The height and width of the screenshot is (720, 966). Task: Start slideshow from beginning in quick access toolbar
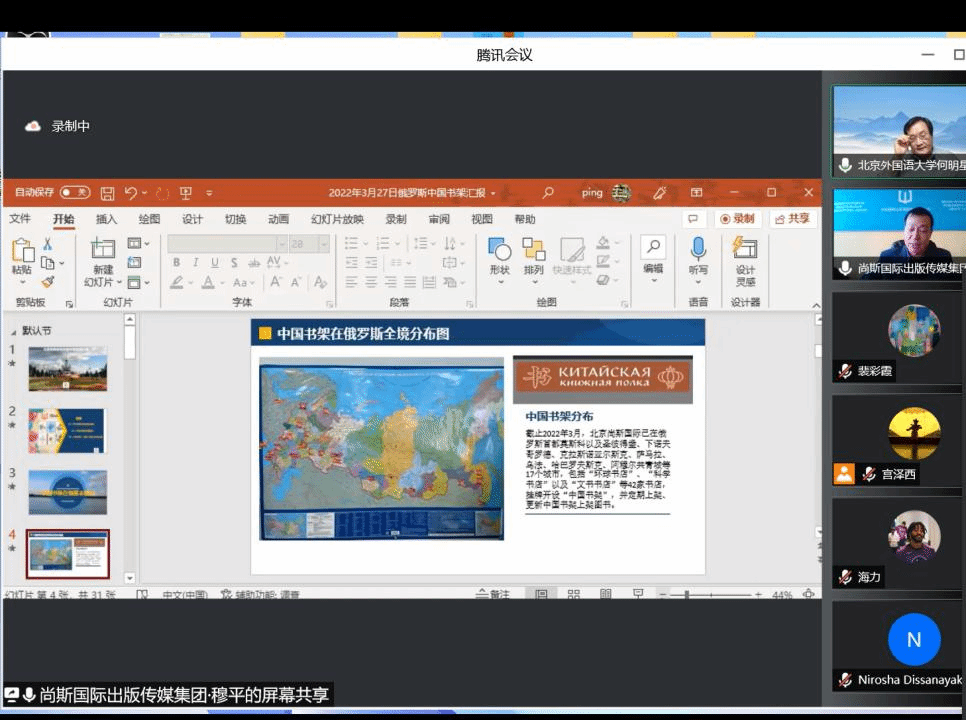[185, 193]
